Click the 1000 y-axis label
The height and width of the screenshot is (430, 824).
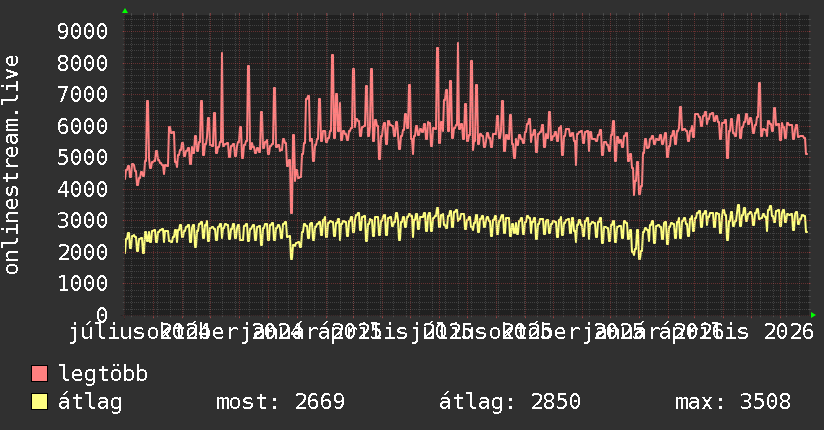(83, 283)
